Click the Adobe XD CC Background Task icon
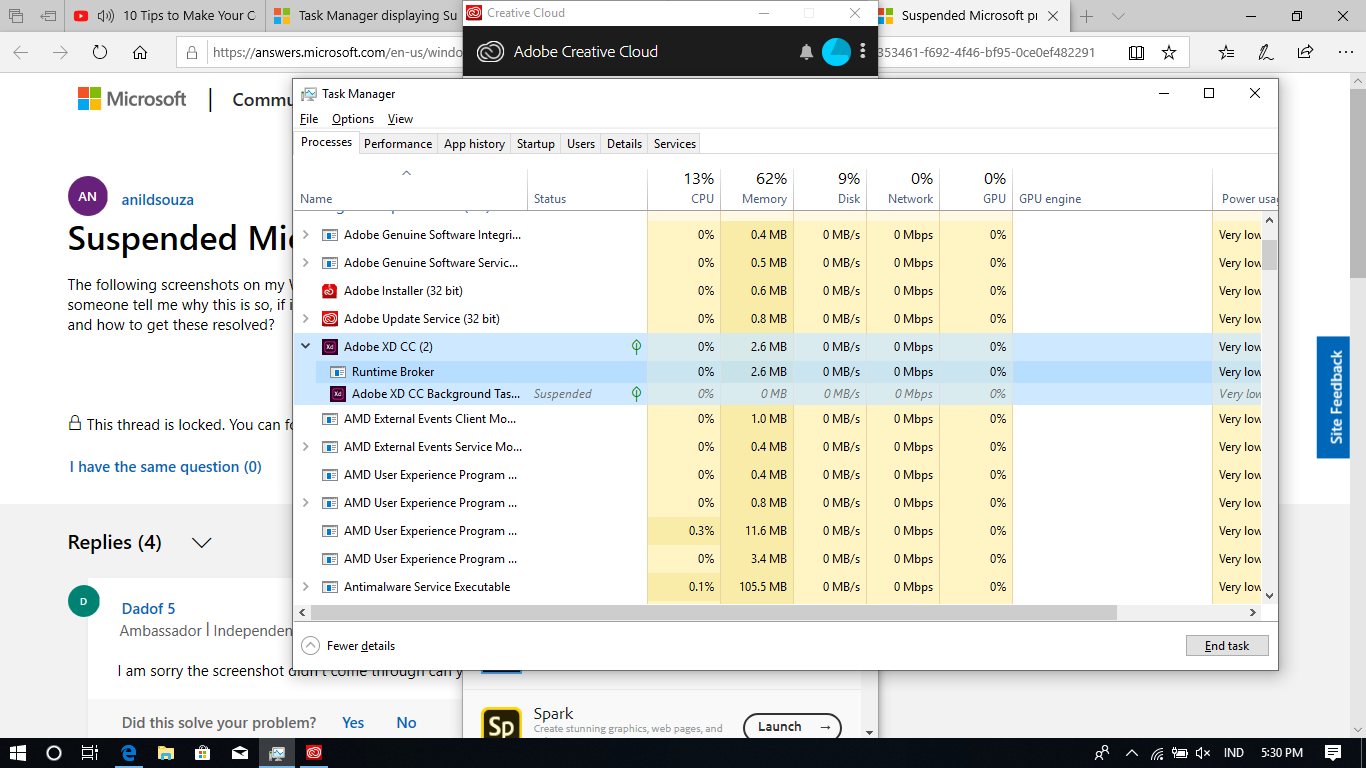 pos(338,394)
